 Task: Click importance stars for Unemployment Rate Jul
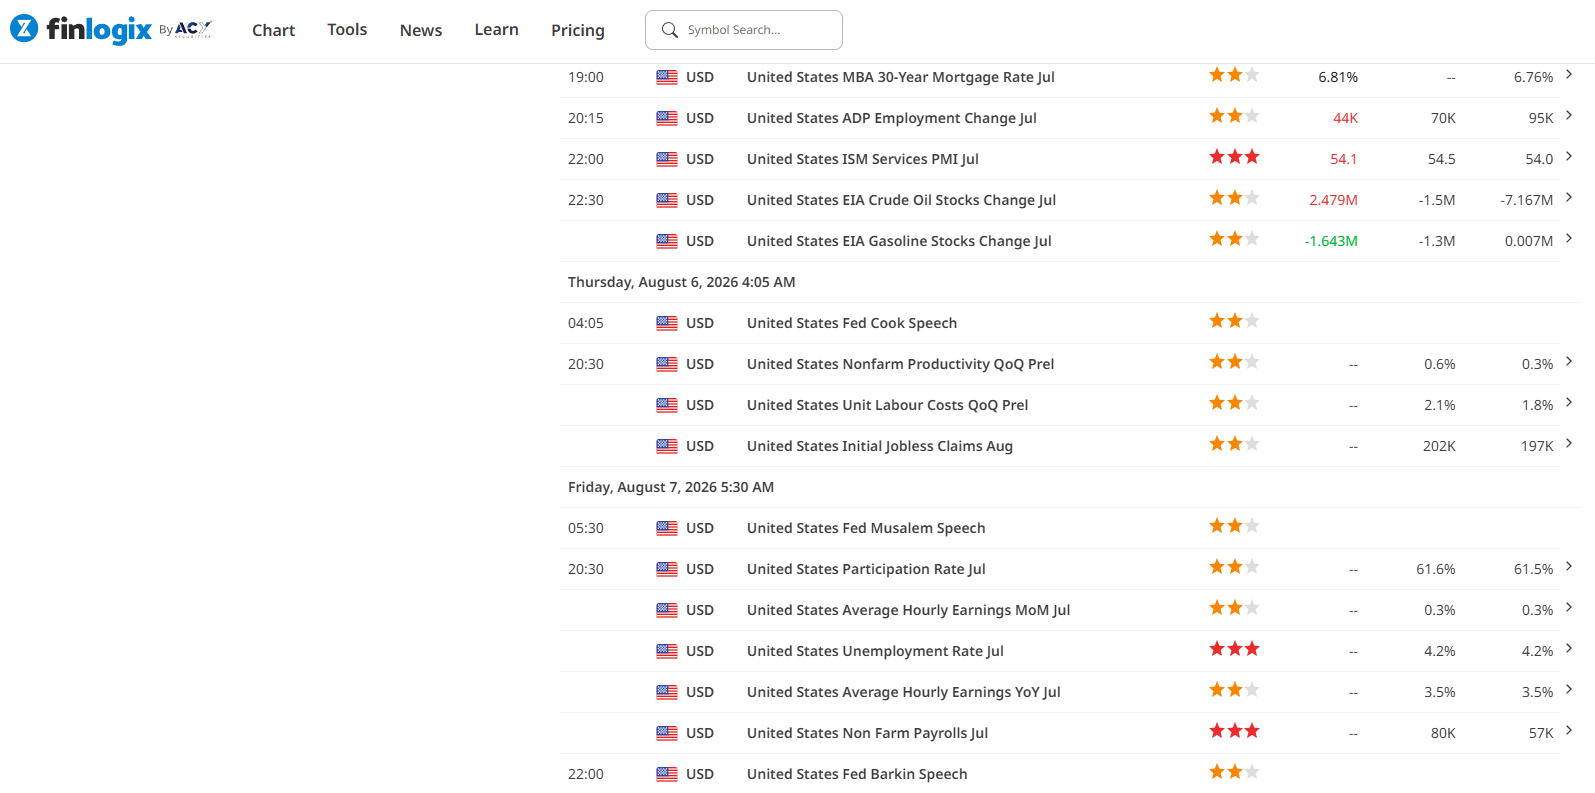pos(1235,649)
